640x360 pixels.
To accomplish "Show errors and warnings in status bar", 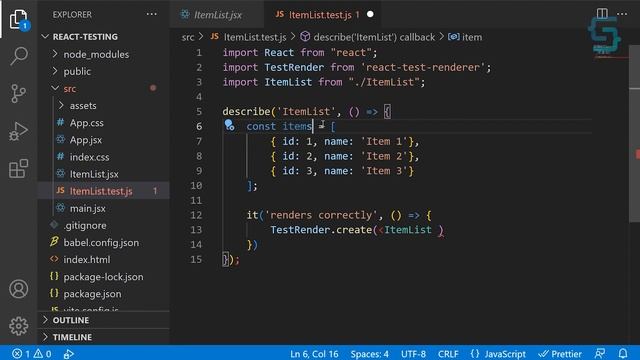I will tap(31, 353).
